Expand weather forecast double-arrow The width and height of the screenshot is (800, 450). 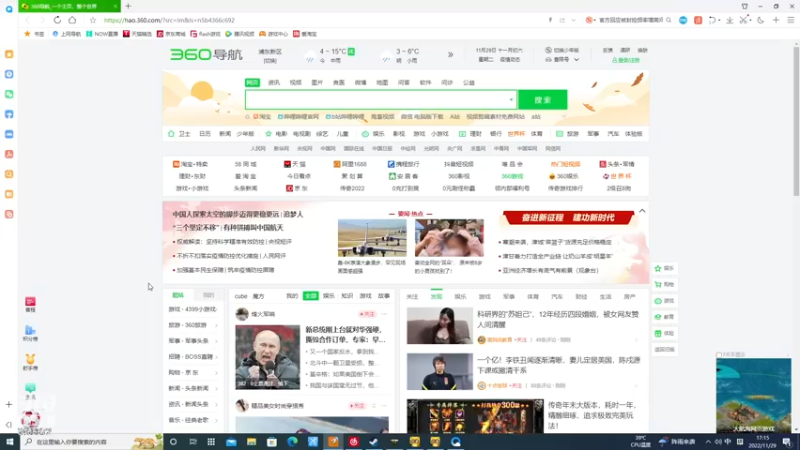(x=451, y=55)
